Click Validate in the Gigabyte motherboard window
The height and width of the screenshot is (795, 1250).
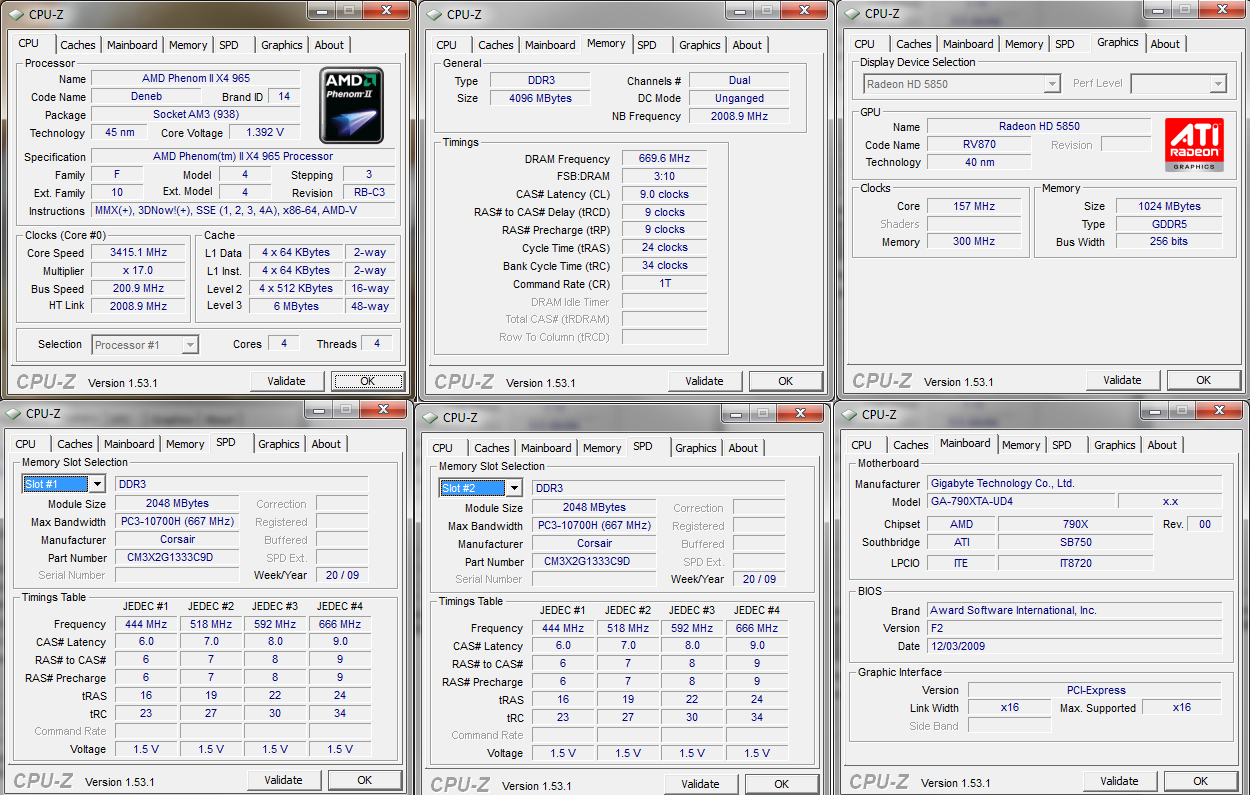click(1120, 781)
